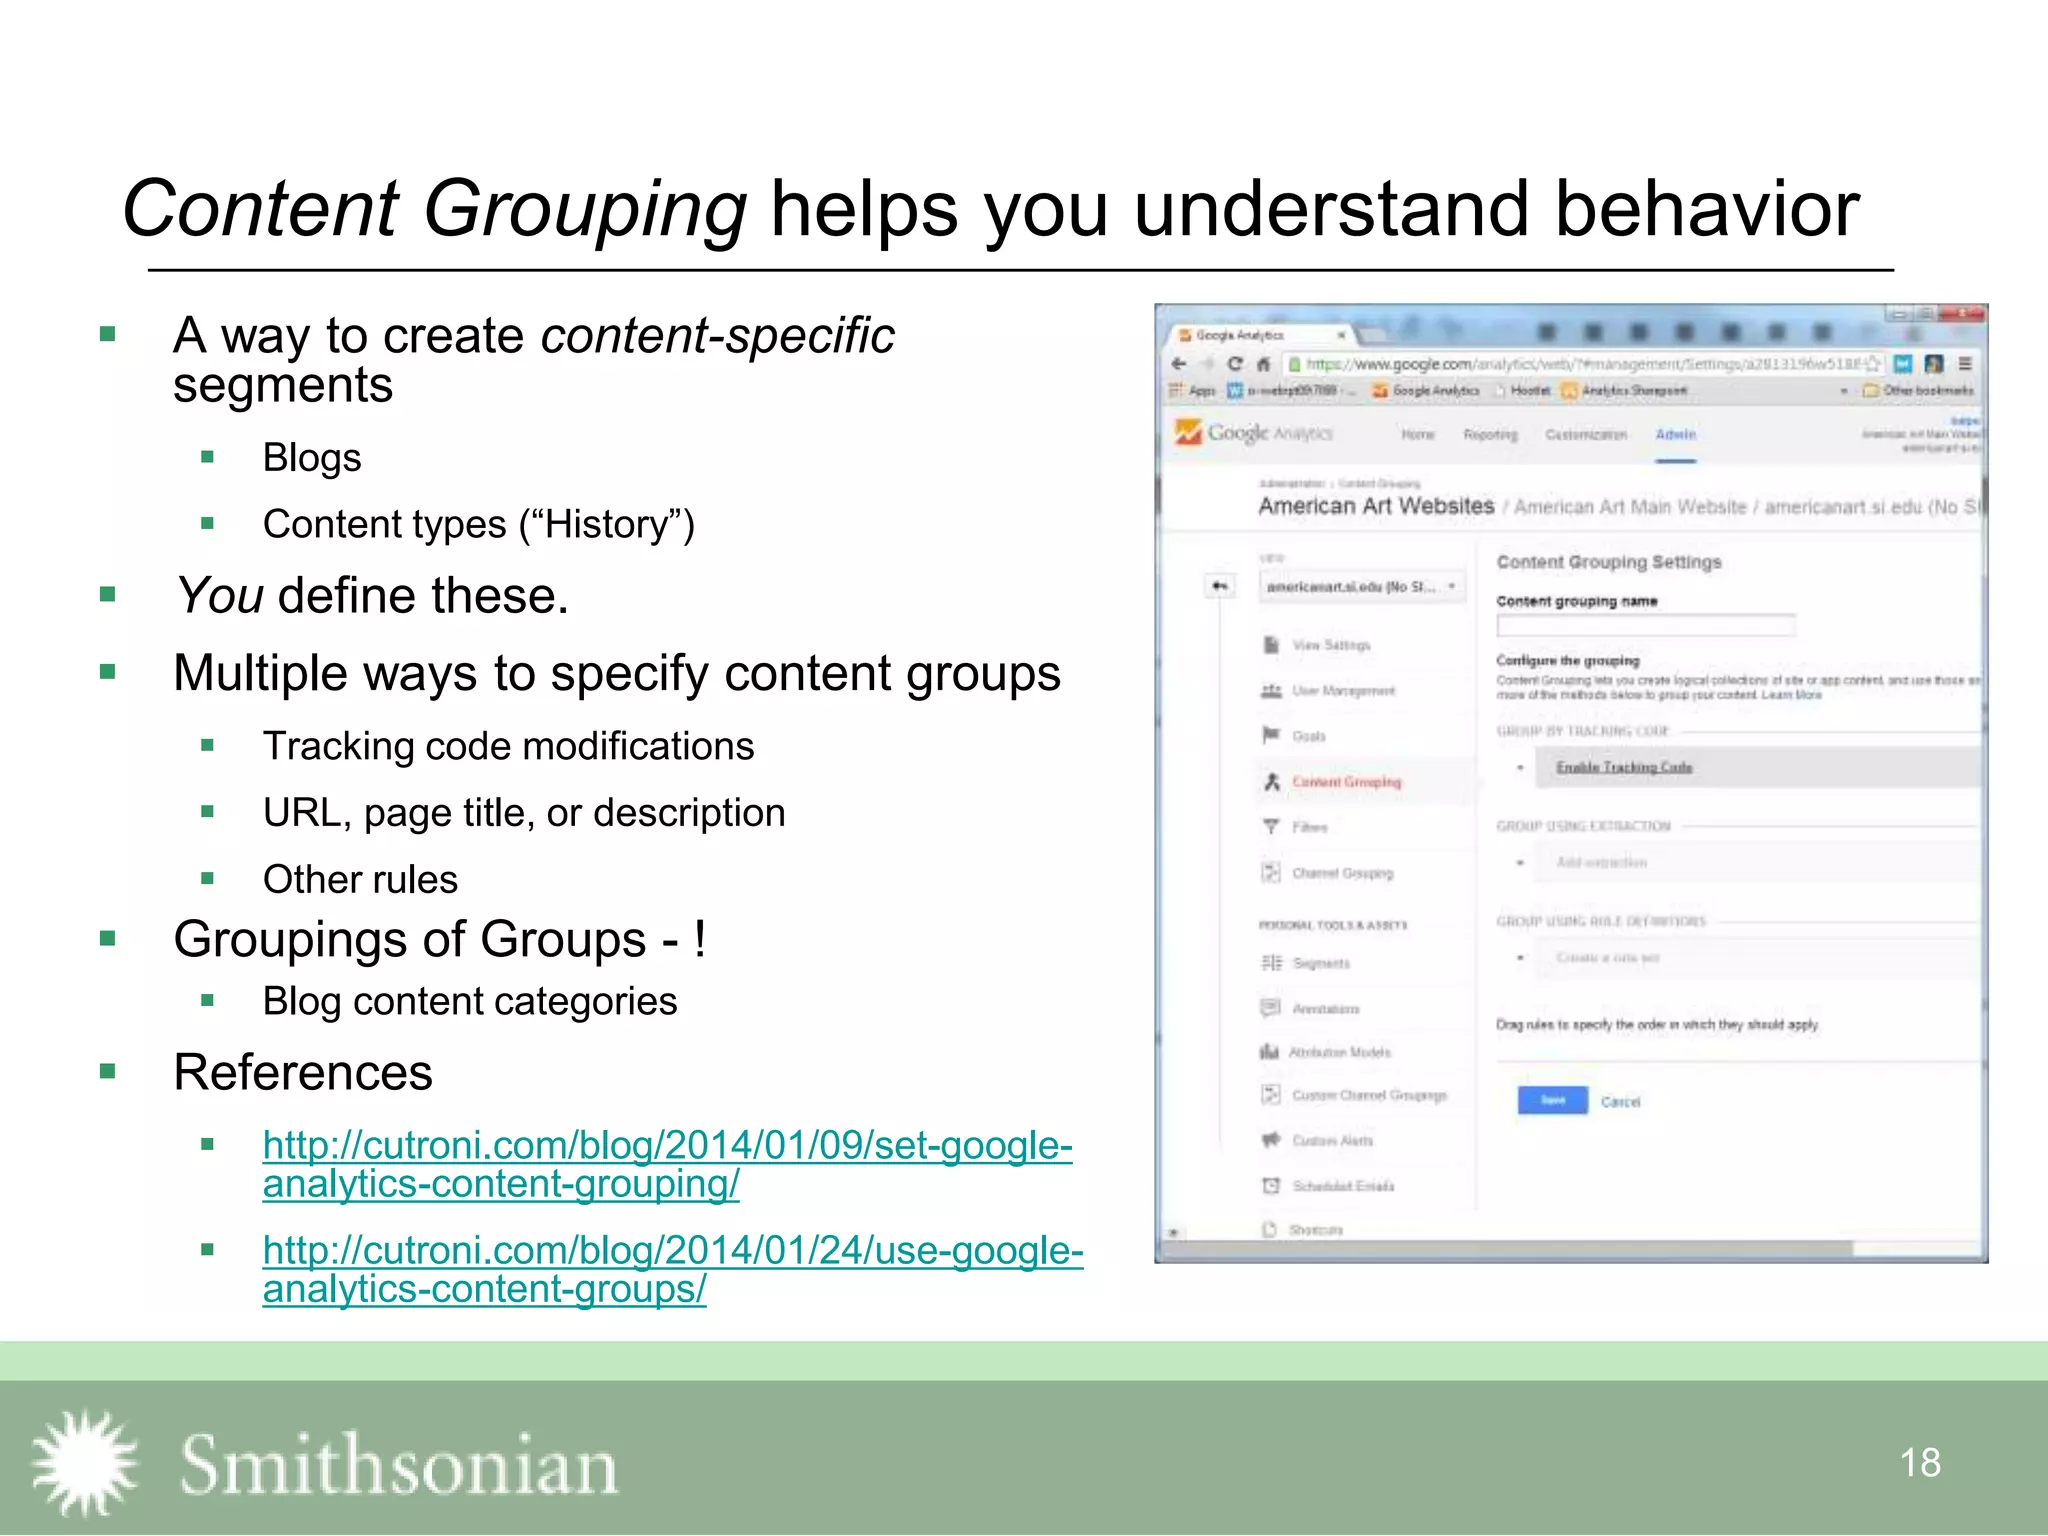
Task: Click the browser home icon
Action: coord(1263,364)
